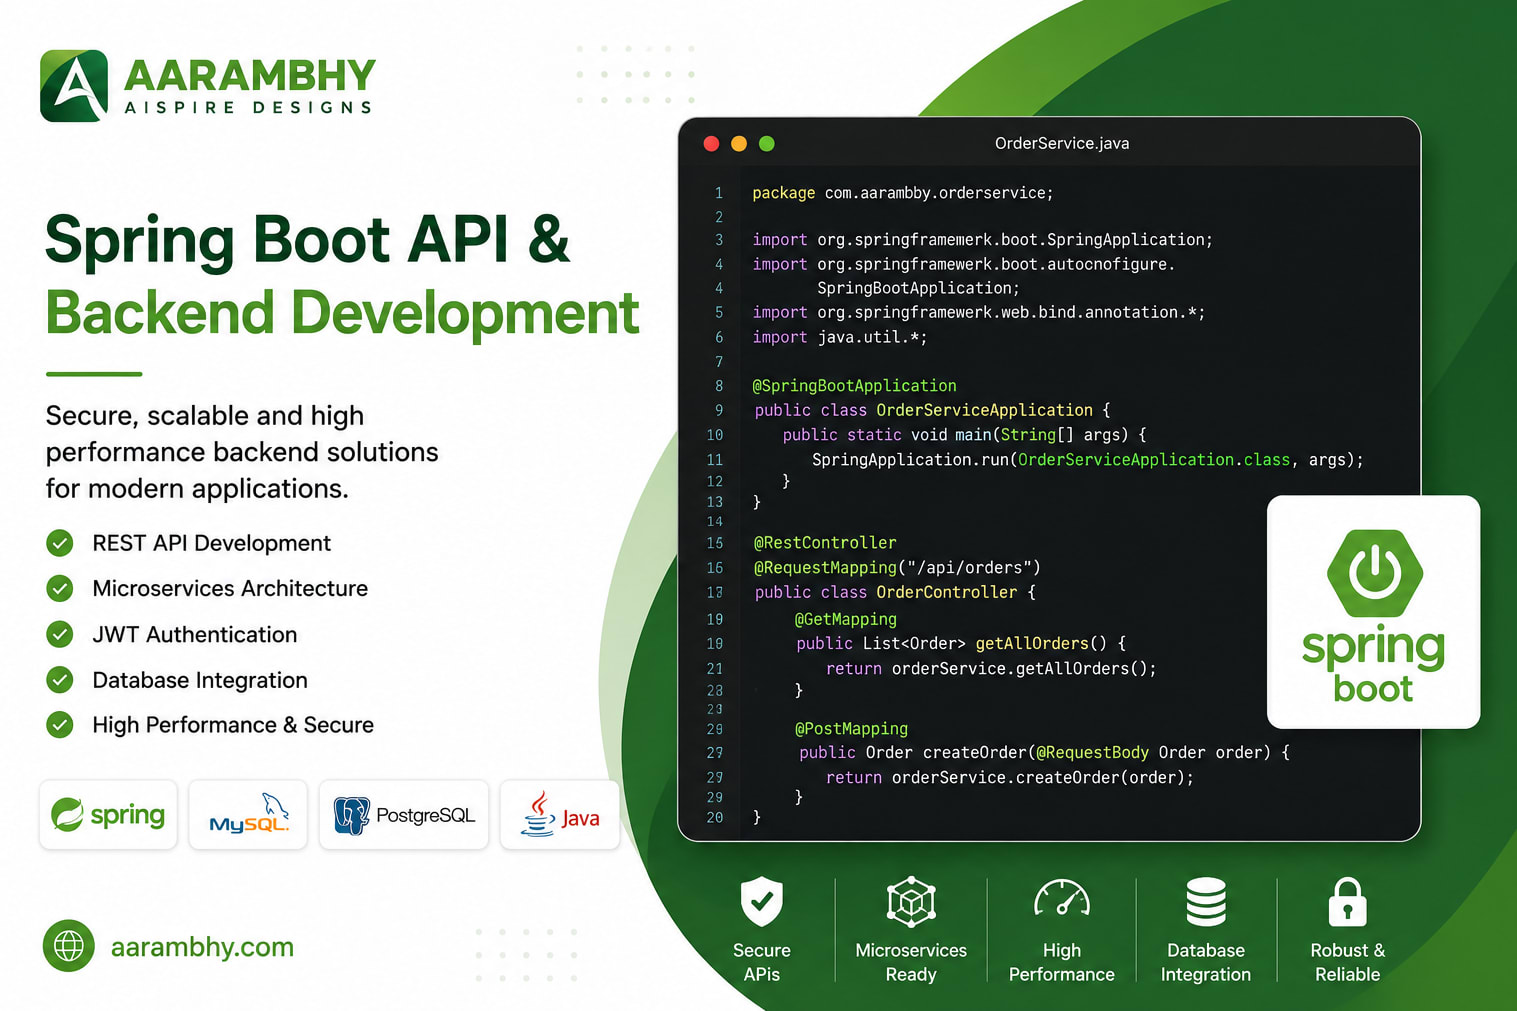Click the Secure APIs shield icon
The width and height of the screenshot is (1517, 1011).
tap(762, 902)
